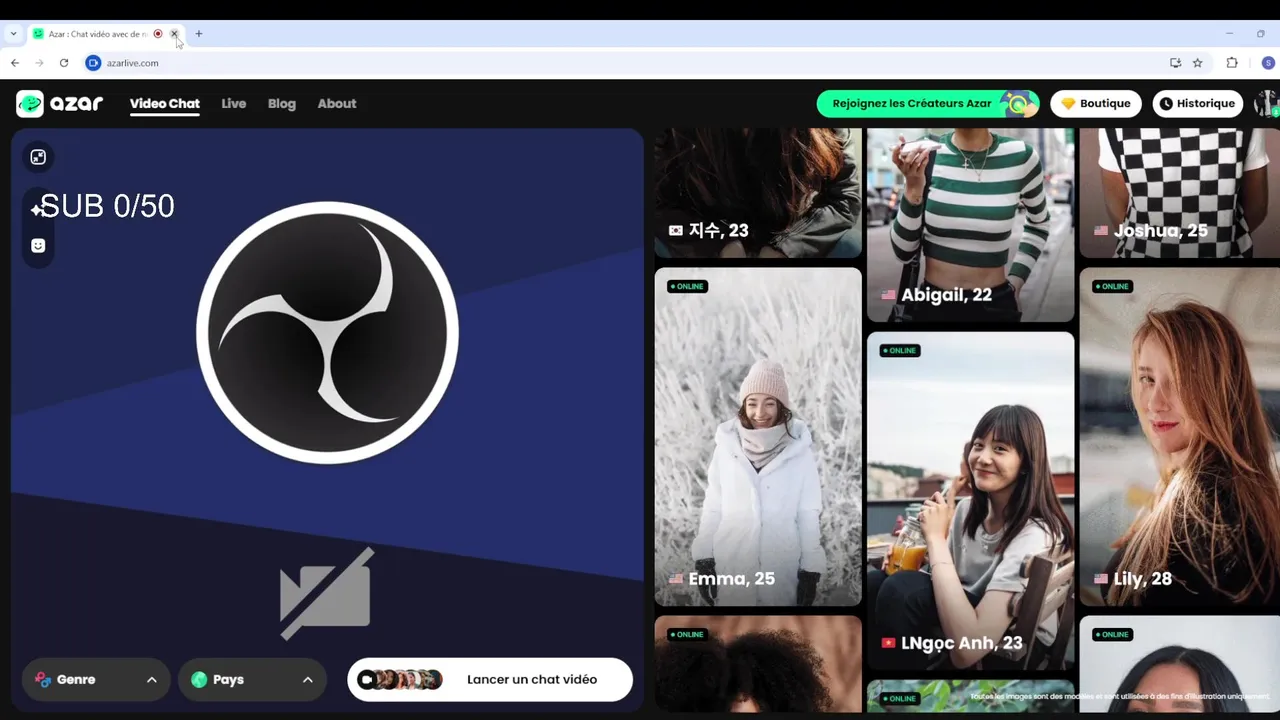This screenshot has width=1280, height=720.
Task: Select the Azar browser tab
Action: (x=105, y=33)
